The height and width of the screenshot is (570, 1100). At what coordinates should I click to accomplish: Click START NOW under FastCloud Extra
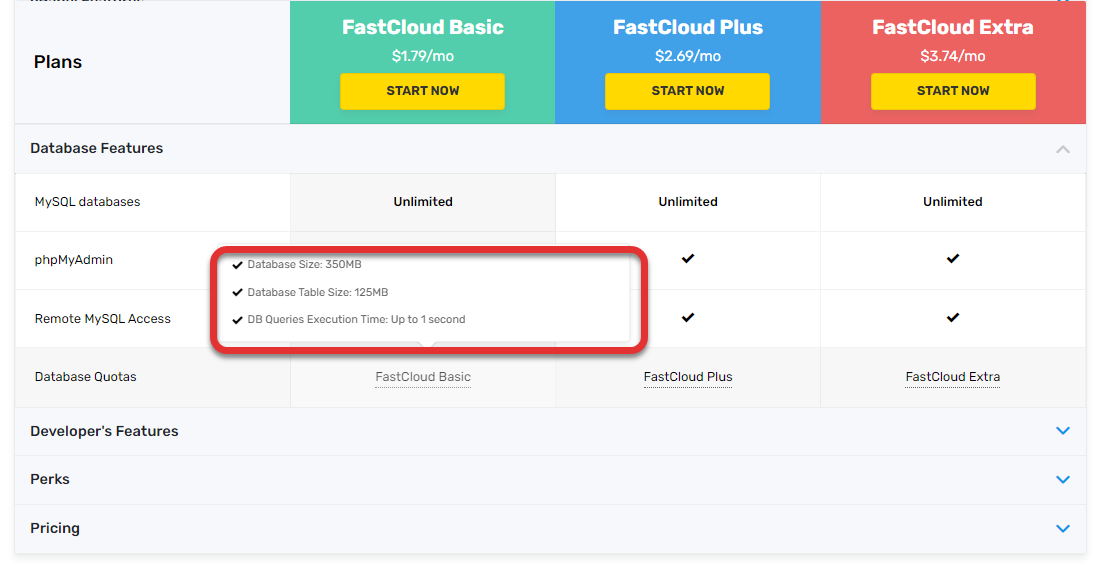pos(953,91)
